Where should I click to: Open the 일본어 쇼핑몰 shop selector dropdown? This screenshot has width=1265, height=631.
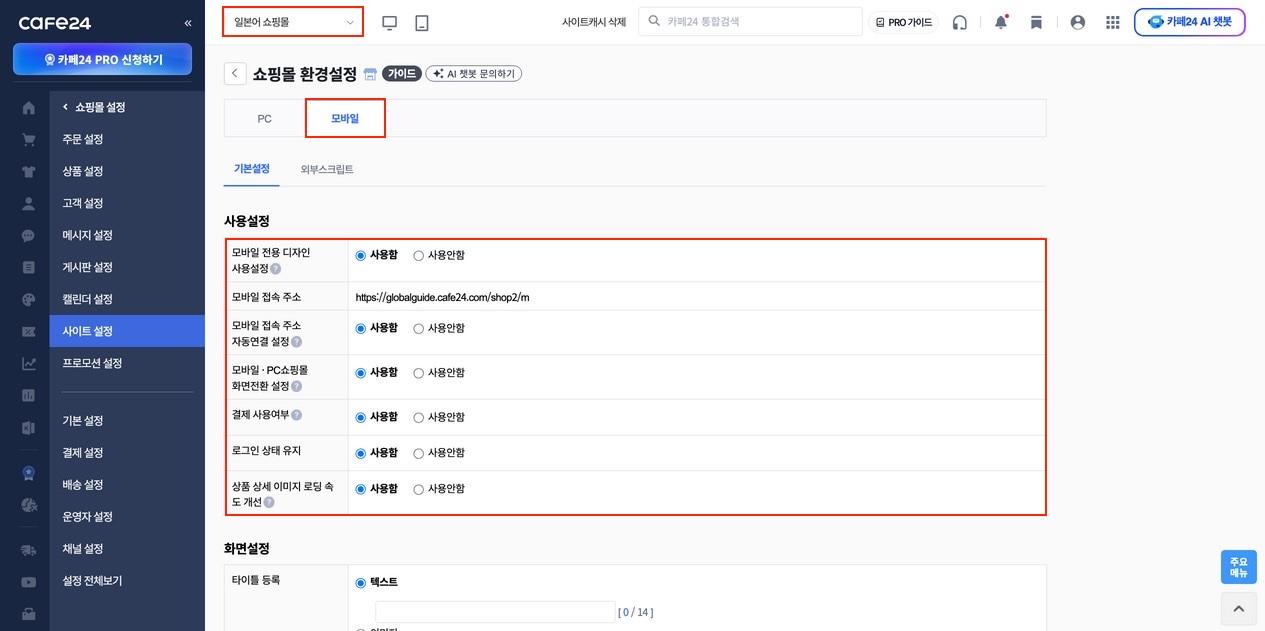(x=293, y=21)
